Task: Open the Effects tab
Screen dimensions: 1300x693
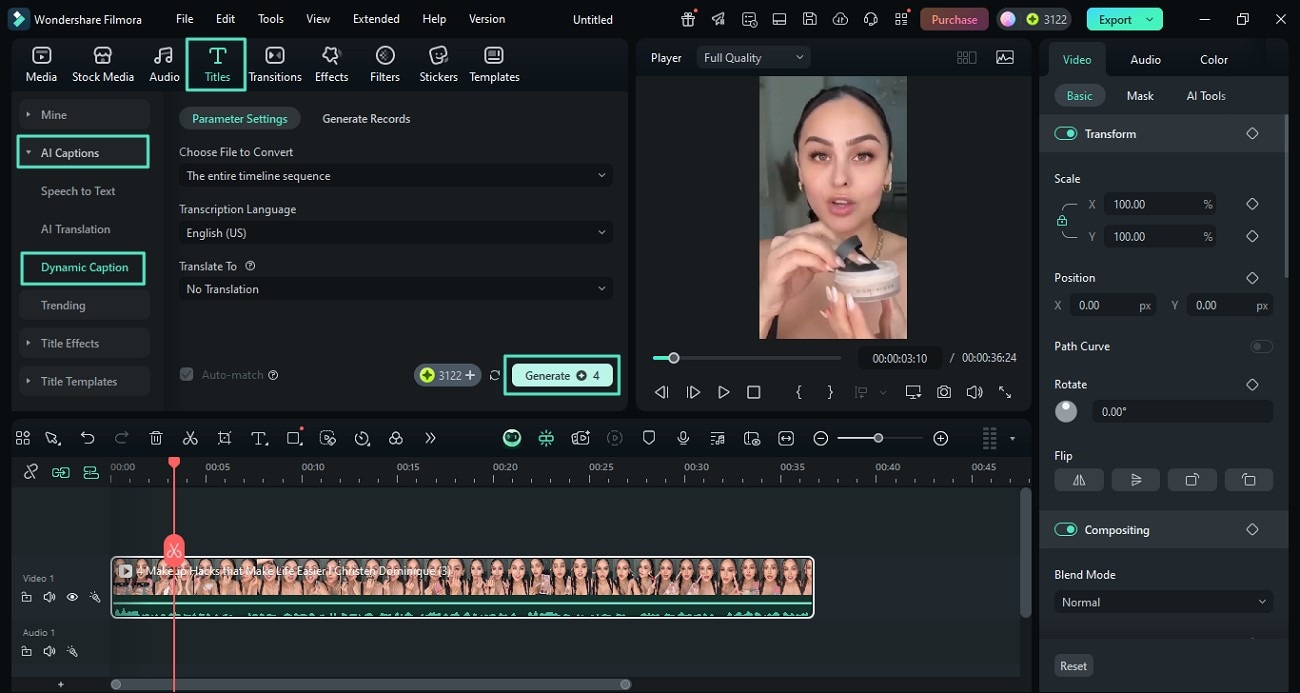Action: [331, 65]
